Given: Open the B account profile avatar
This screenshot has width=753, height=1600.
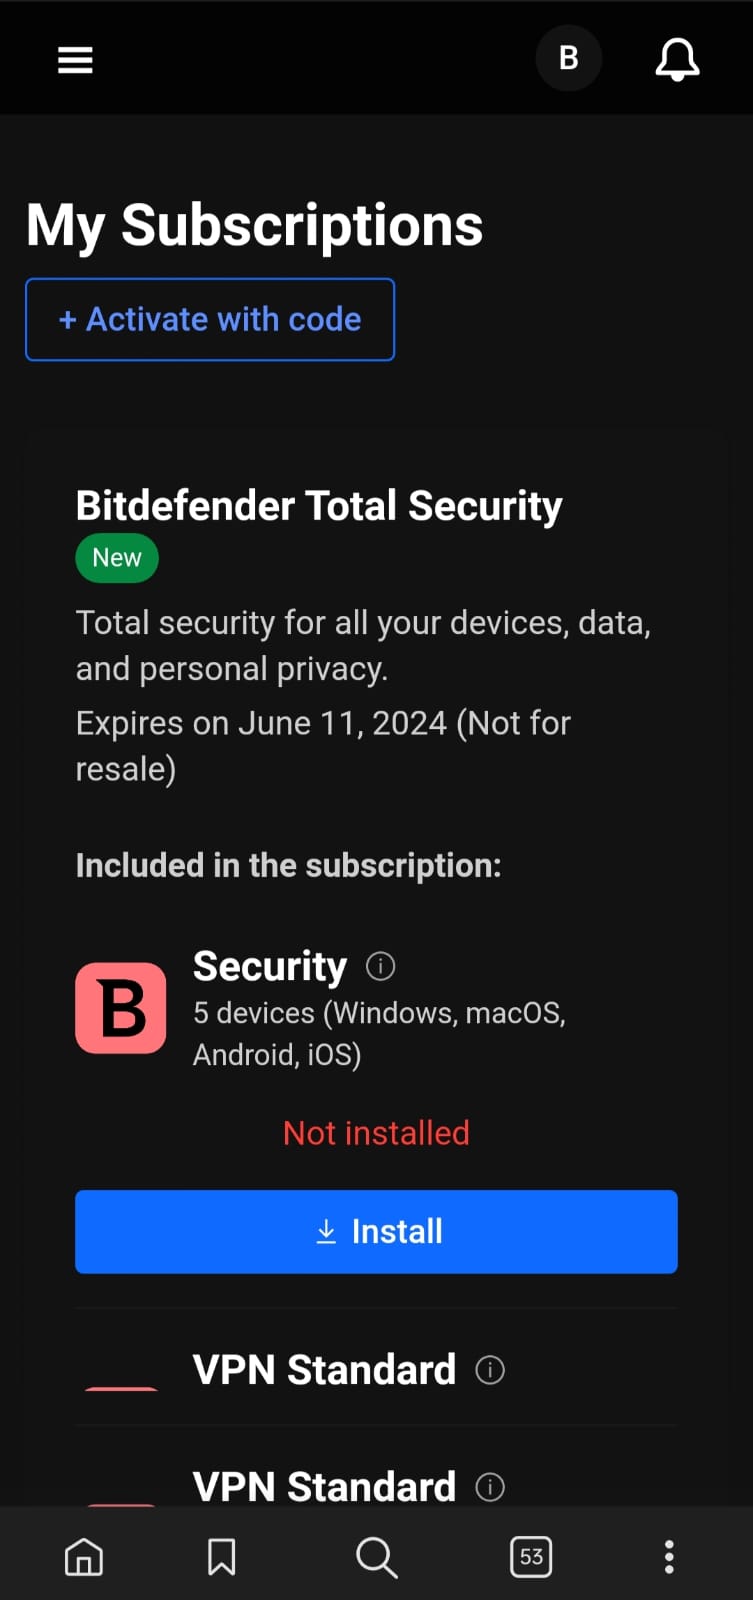Looking at the screenshot, I should 568,58.
